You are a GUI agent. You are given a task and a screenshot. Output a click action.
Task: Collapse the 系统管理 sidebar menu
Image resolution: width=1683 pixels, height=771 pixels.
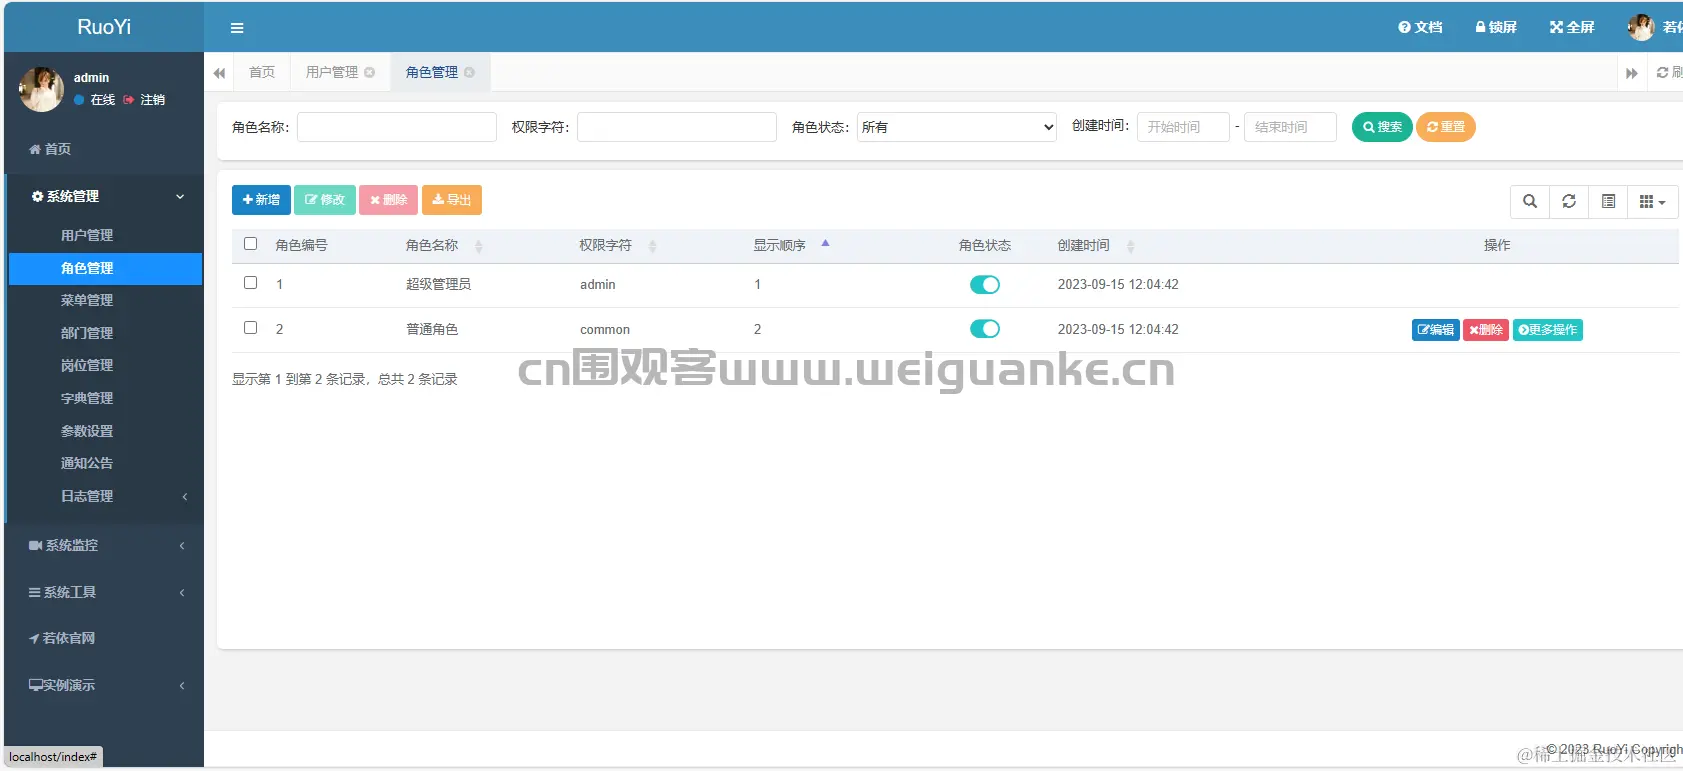pos(105,197)
